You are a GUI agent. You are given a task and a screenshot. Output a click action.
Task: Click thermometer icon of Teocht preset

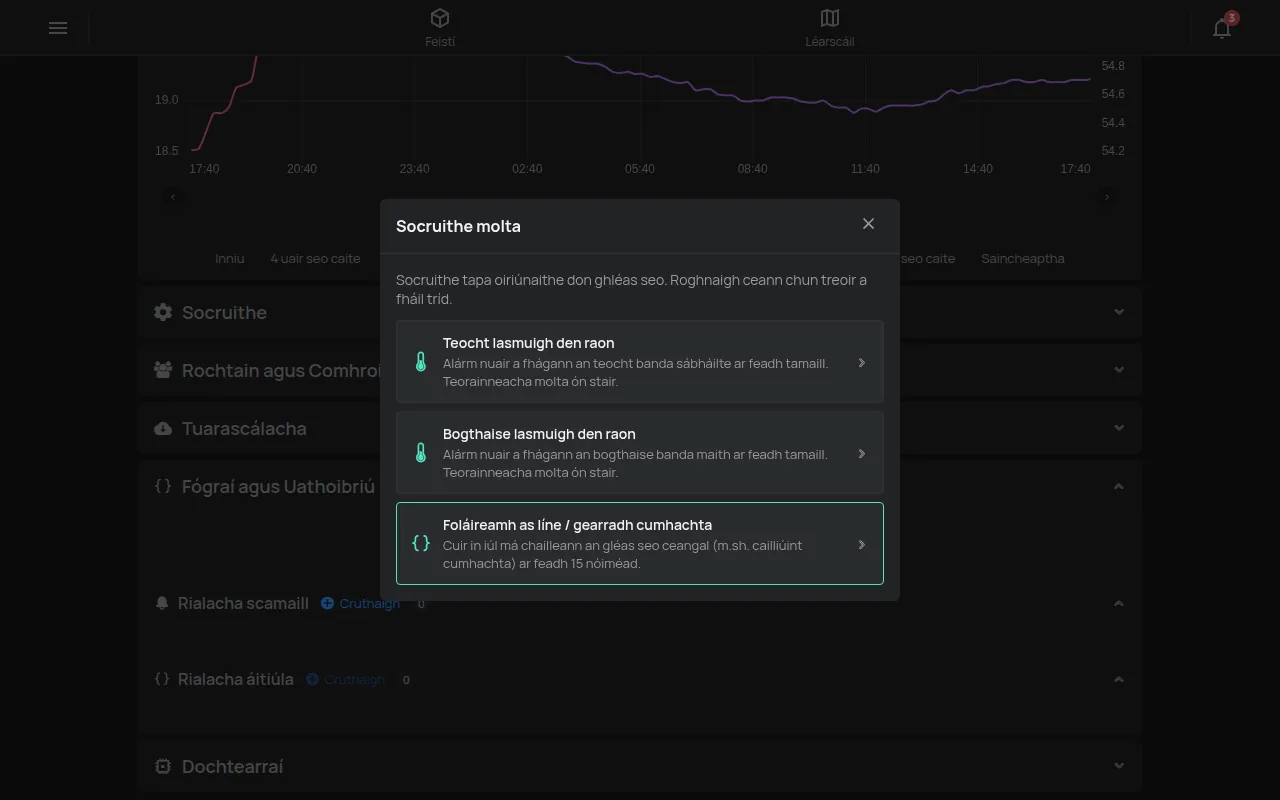[421, 362]
